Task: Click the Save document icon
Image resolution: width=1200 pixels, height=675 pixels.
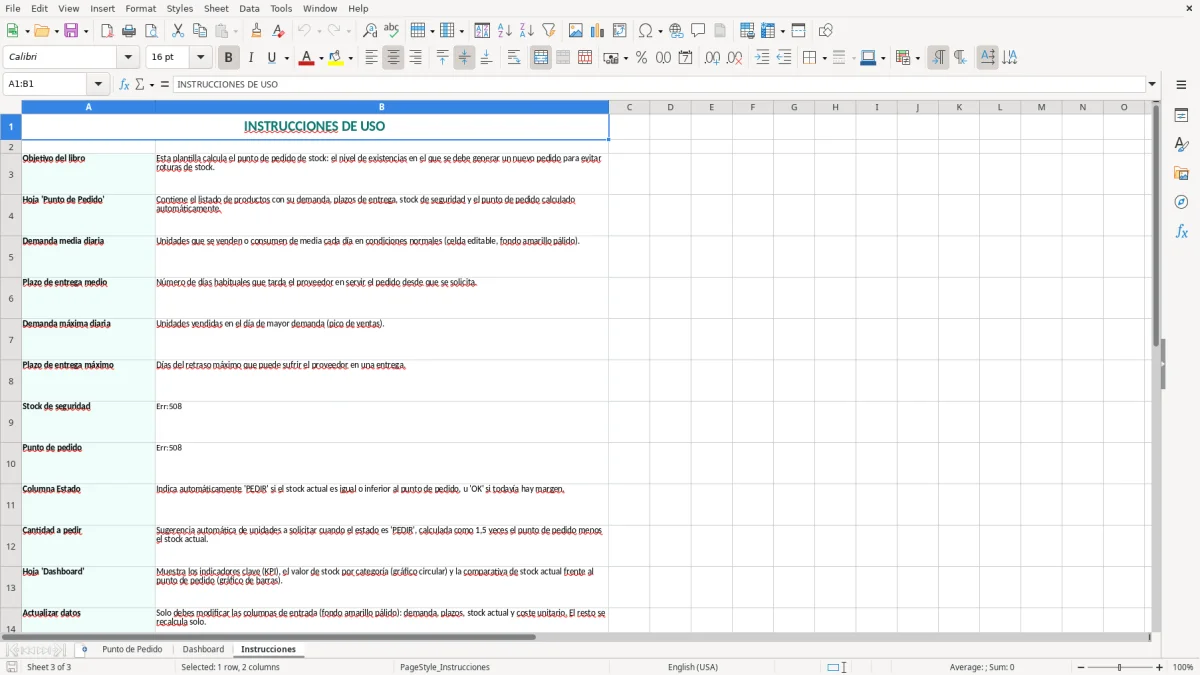Action: point(71,31)
